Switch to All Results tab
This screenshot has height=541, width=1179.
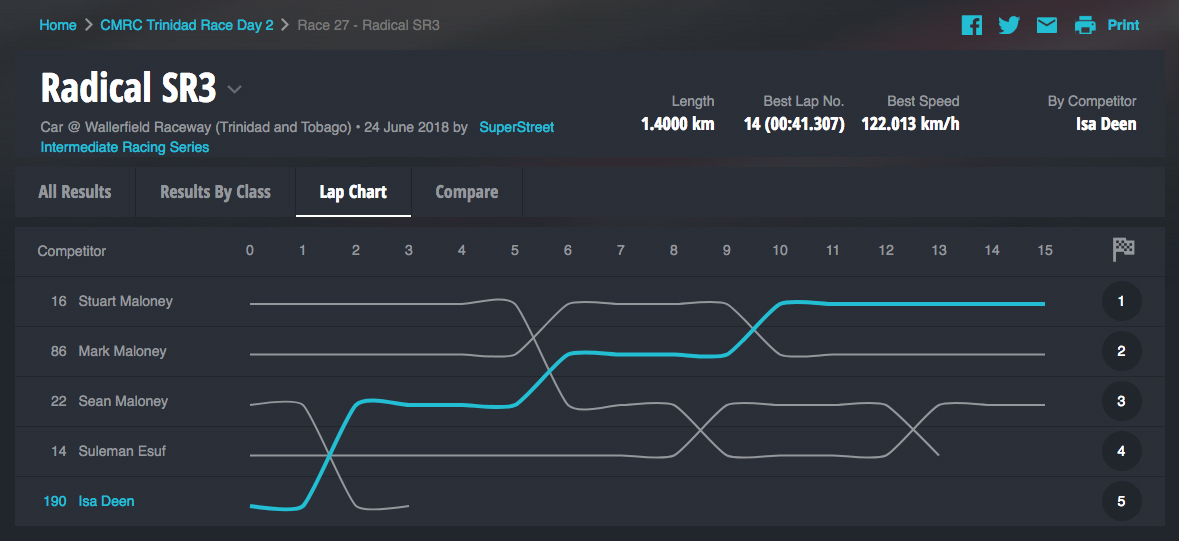point(75,192)
